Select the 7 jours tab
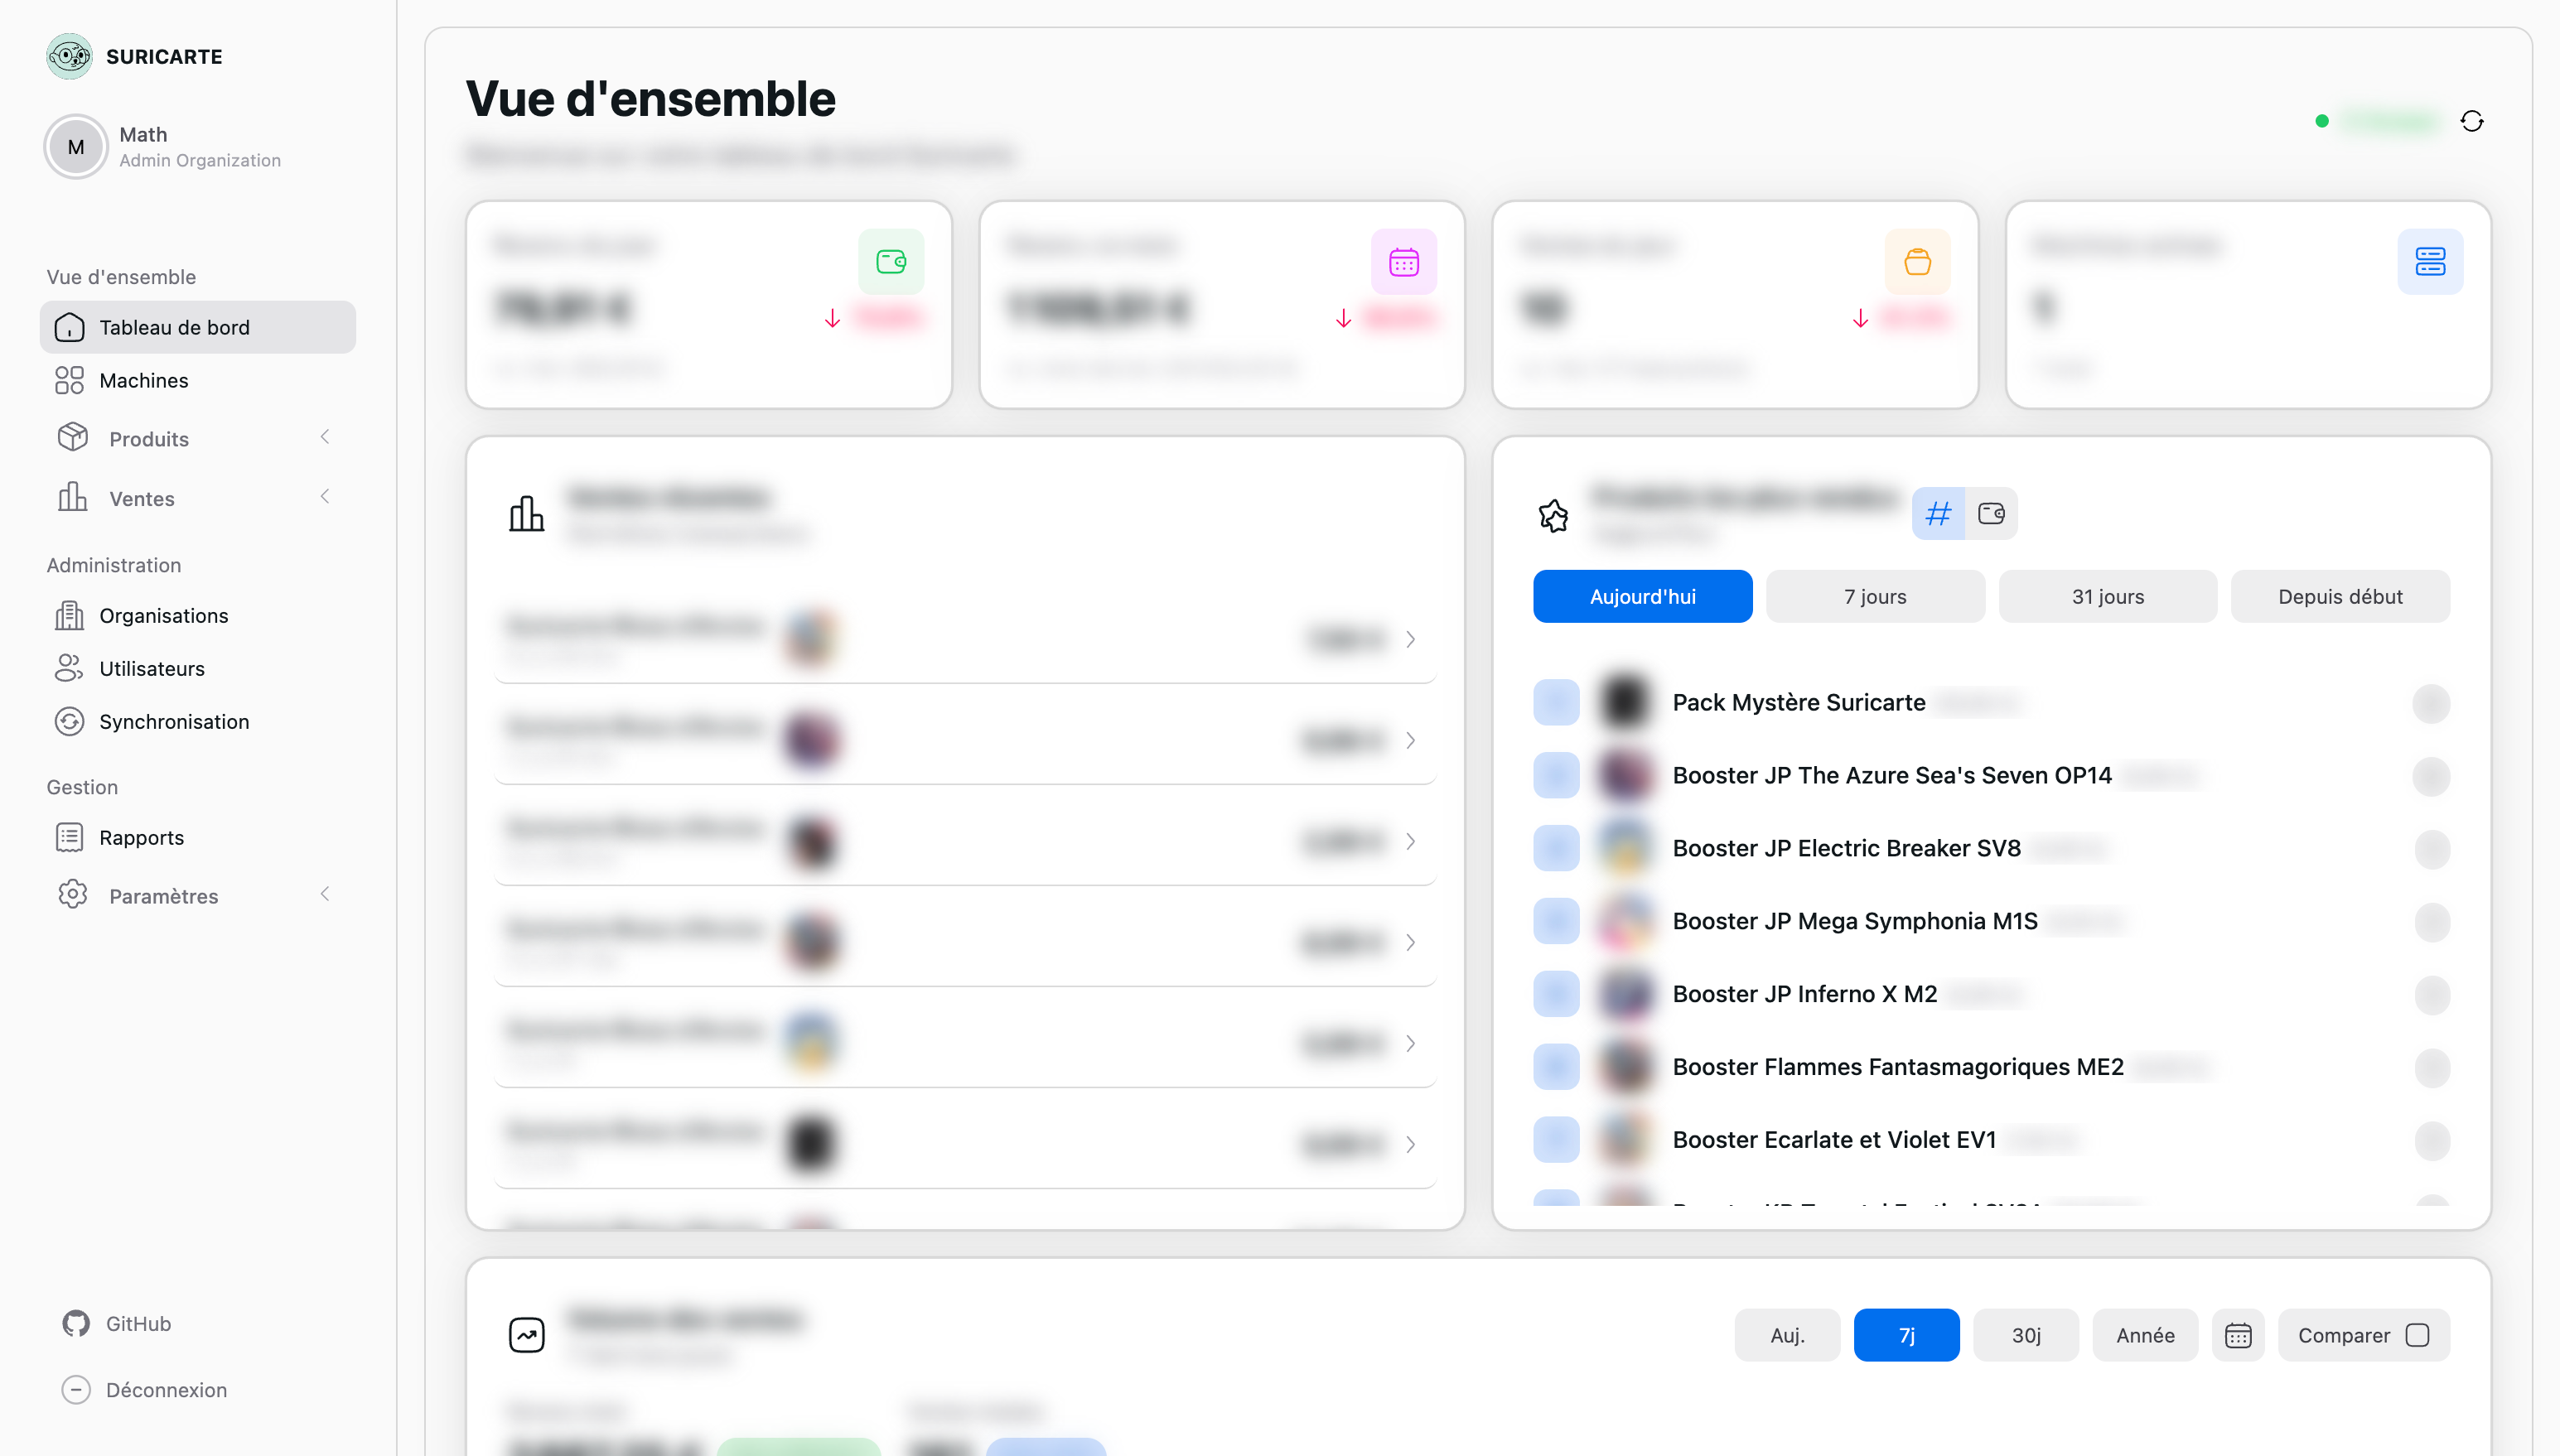This screenshot has height=1456, width=2560. click(1875, 597)
